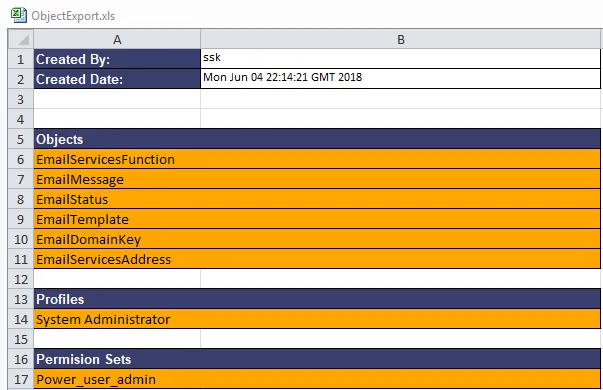This screenshot has width=603, height=390.
Task: Click the 'Objects' section header cell
Action: [317, 139]
